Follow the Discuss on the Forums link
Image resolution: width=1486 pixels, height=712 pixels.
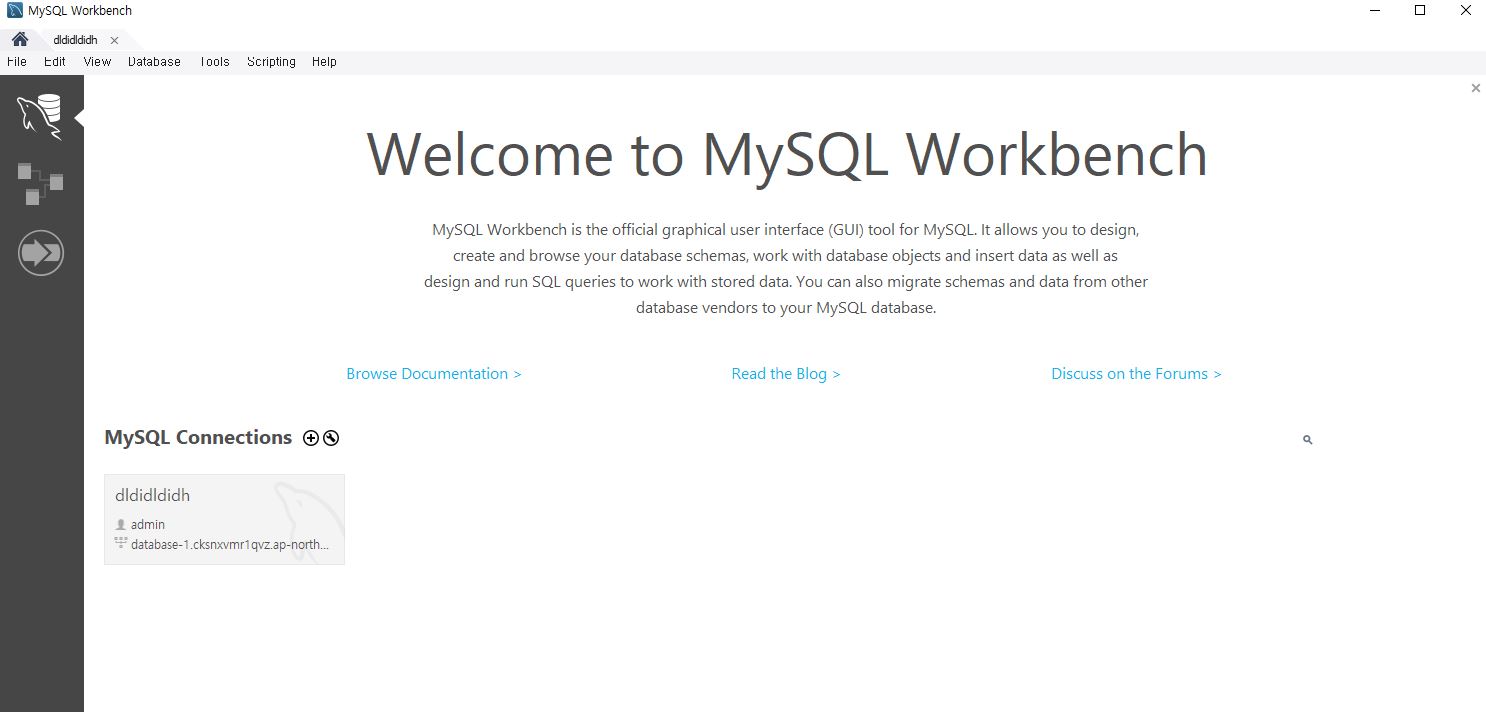pyautogui.click(x=1136, y=373)
